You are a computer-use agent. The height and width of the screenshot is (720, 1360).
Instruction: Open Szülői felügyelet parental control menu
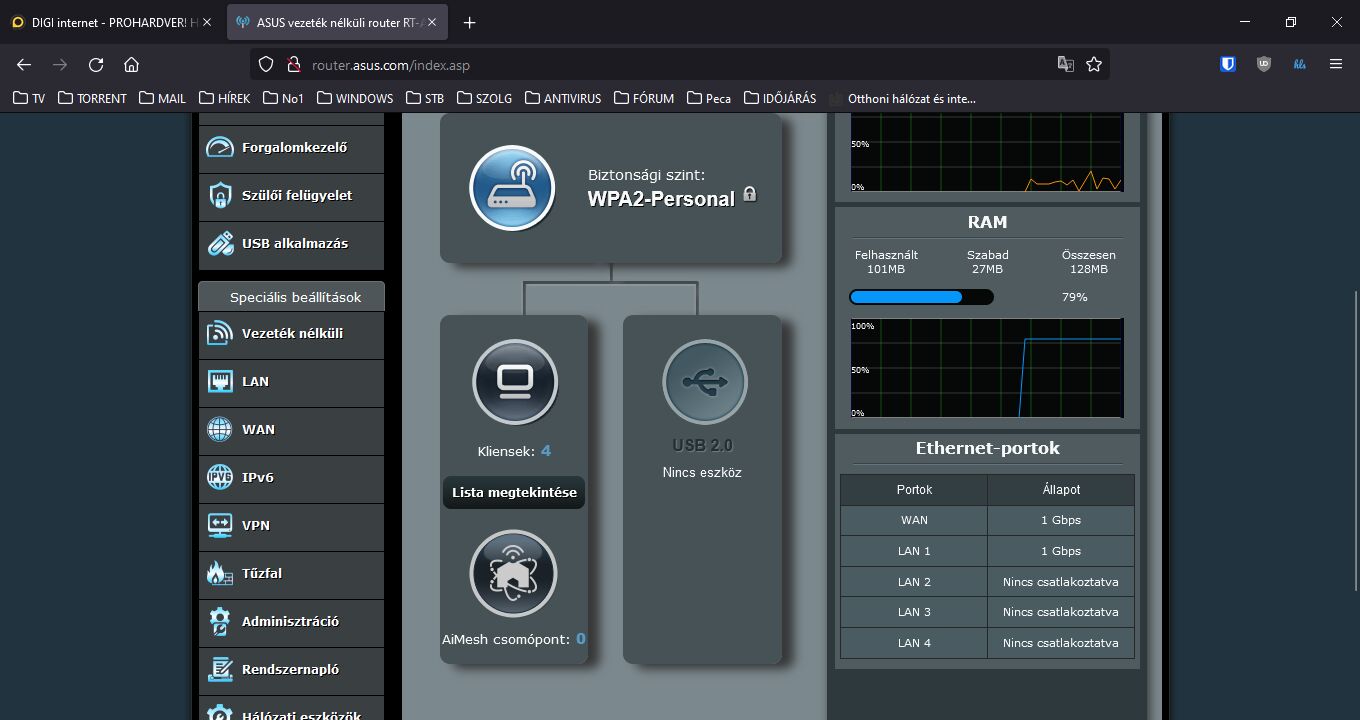pos(291,196)
